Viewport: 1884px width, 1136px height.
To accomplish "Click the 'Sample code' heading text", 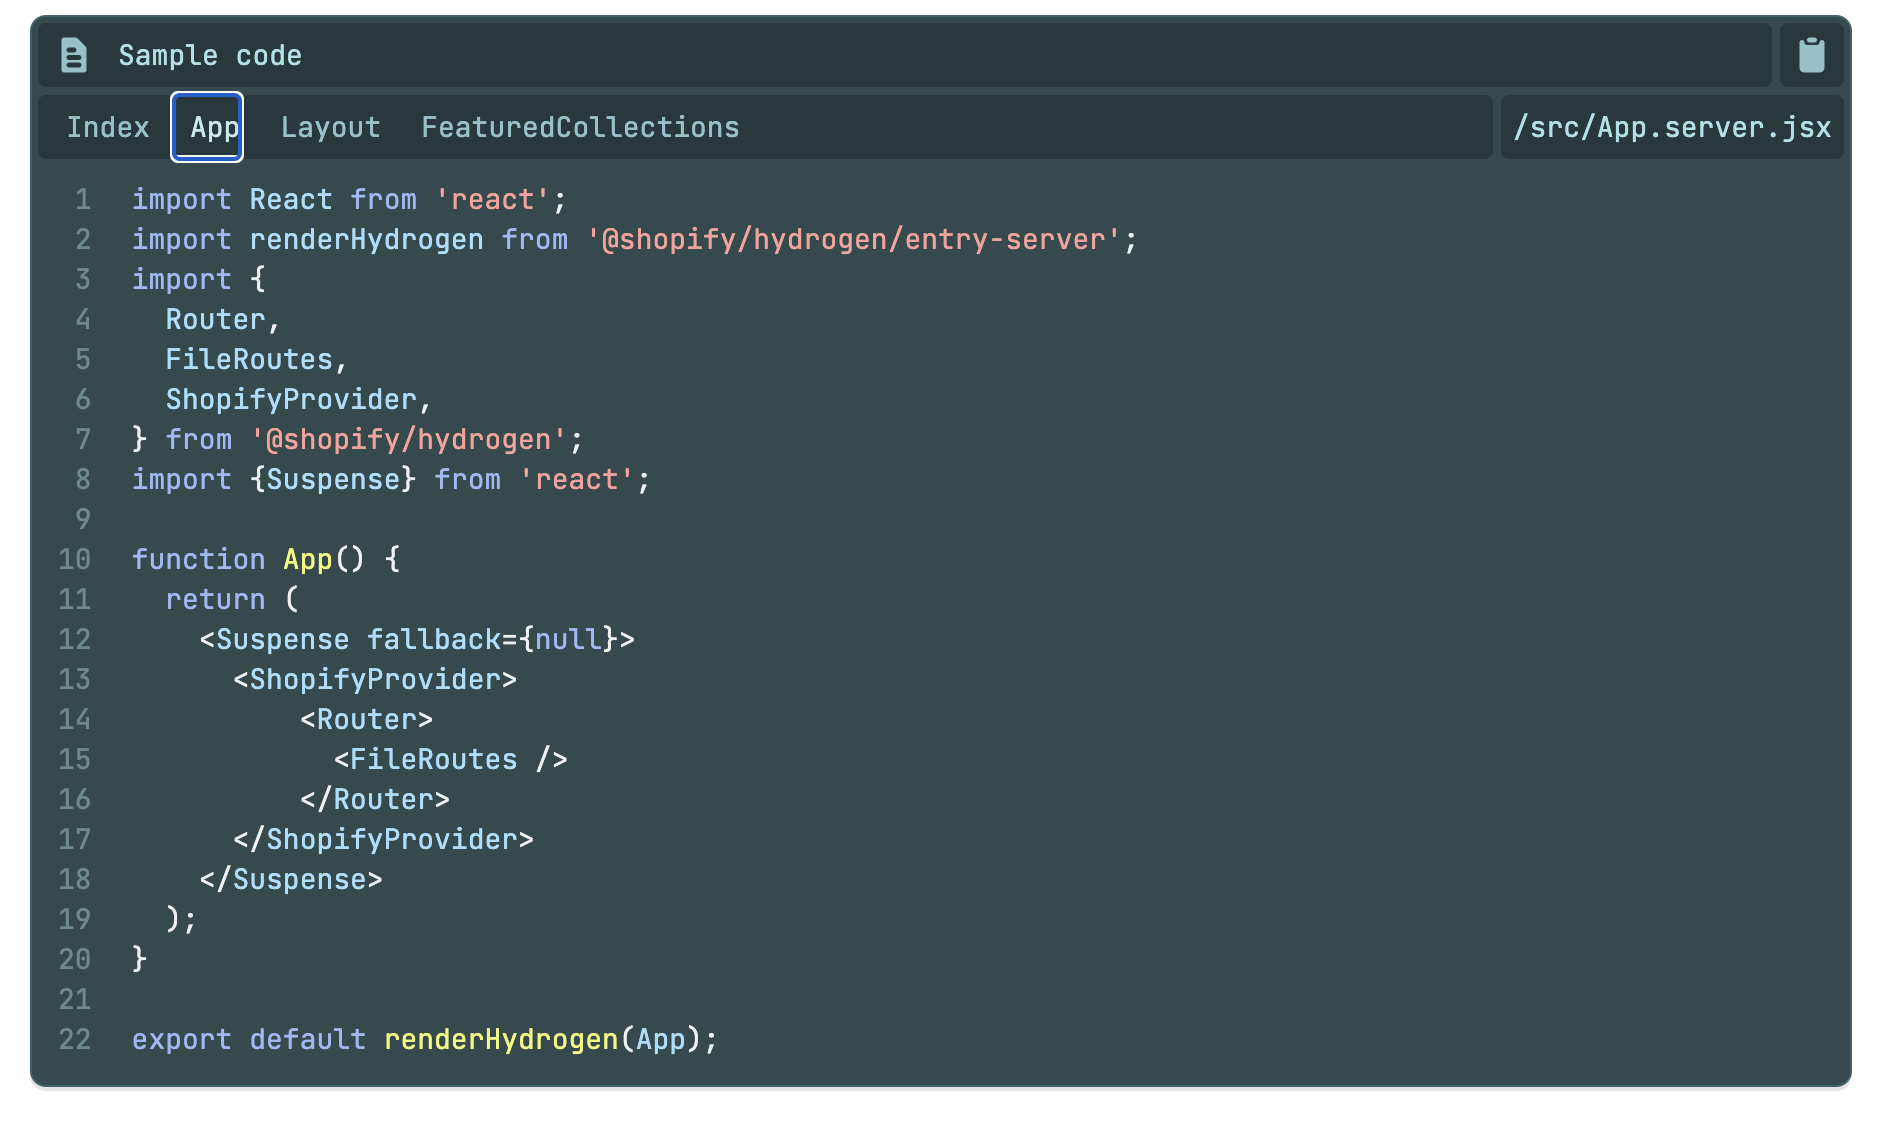I will pos(210,55).
